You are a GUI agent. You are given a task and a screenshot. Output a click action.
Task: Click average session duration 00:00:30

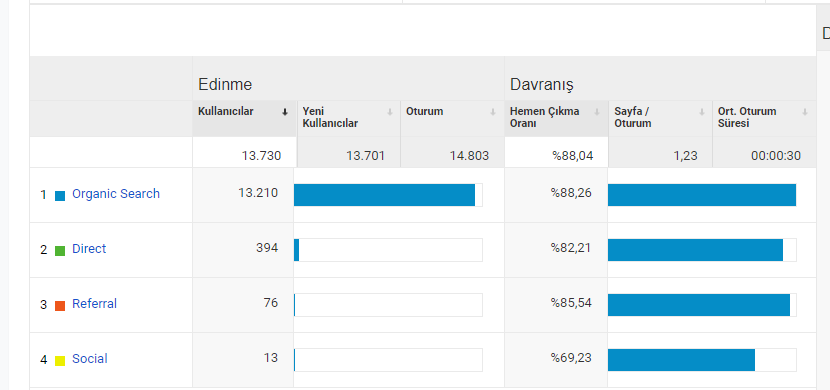click(775, 156)
